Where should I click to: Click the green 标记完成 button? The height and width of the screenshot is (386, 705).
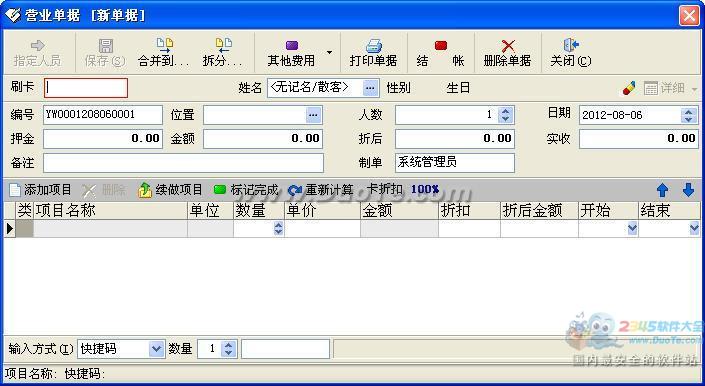[246, 190]
